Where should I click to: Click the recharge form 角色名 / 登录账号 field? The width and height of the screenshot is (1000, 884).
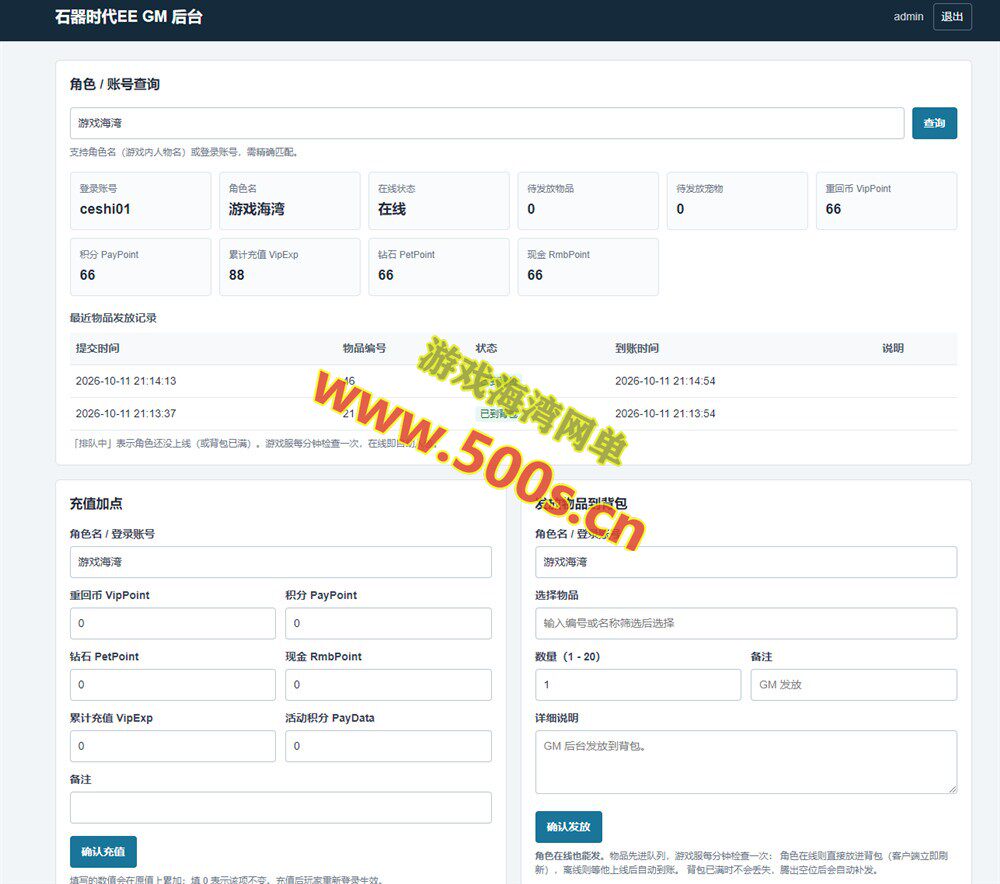281,562
